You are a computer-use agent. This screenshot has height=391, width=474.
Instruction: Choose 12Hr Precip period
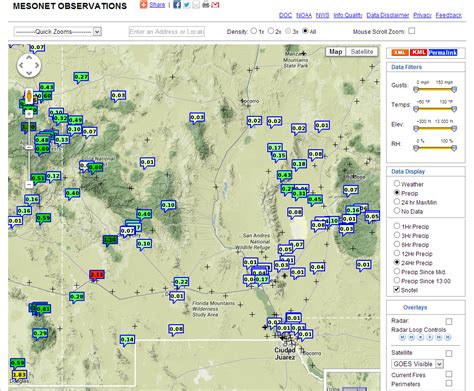coord(397,253)
